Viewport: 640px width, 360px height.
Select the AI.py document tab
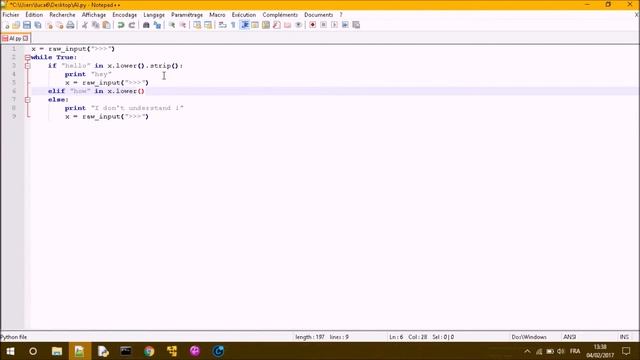pyautogui.click(x=15, y=38)
